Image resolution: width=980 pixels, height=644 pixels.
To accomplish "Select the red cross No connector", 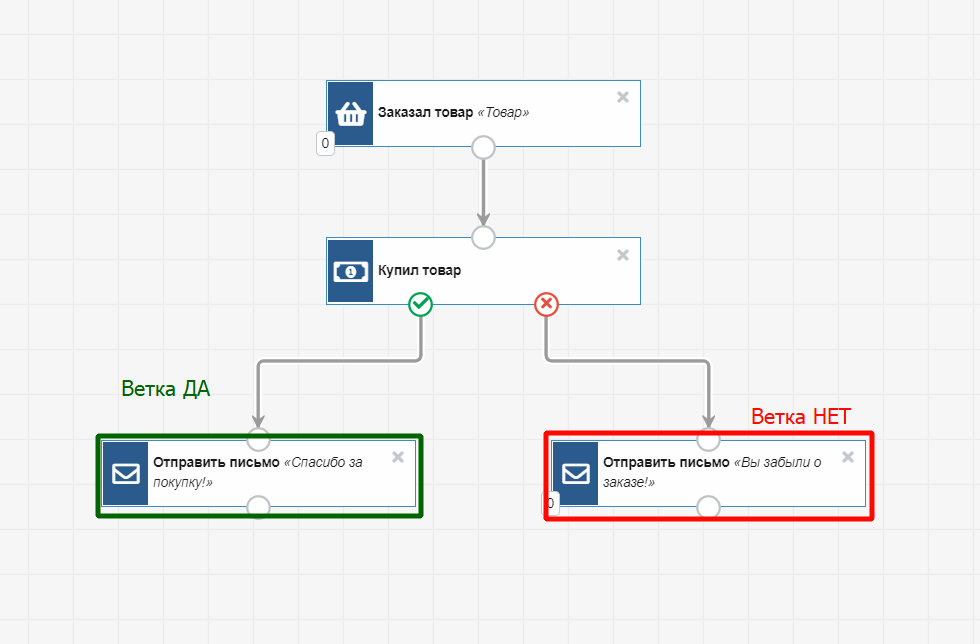I will click(x=546, y=304).
